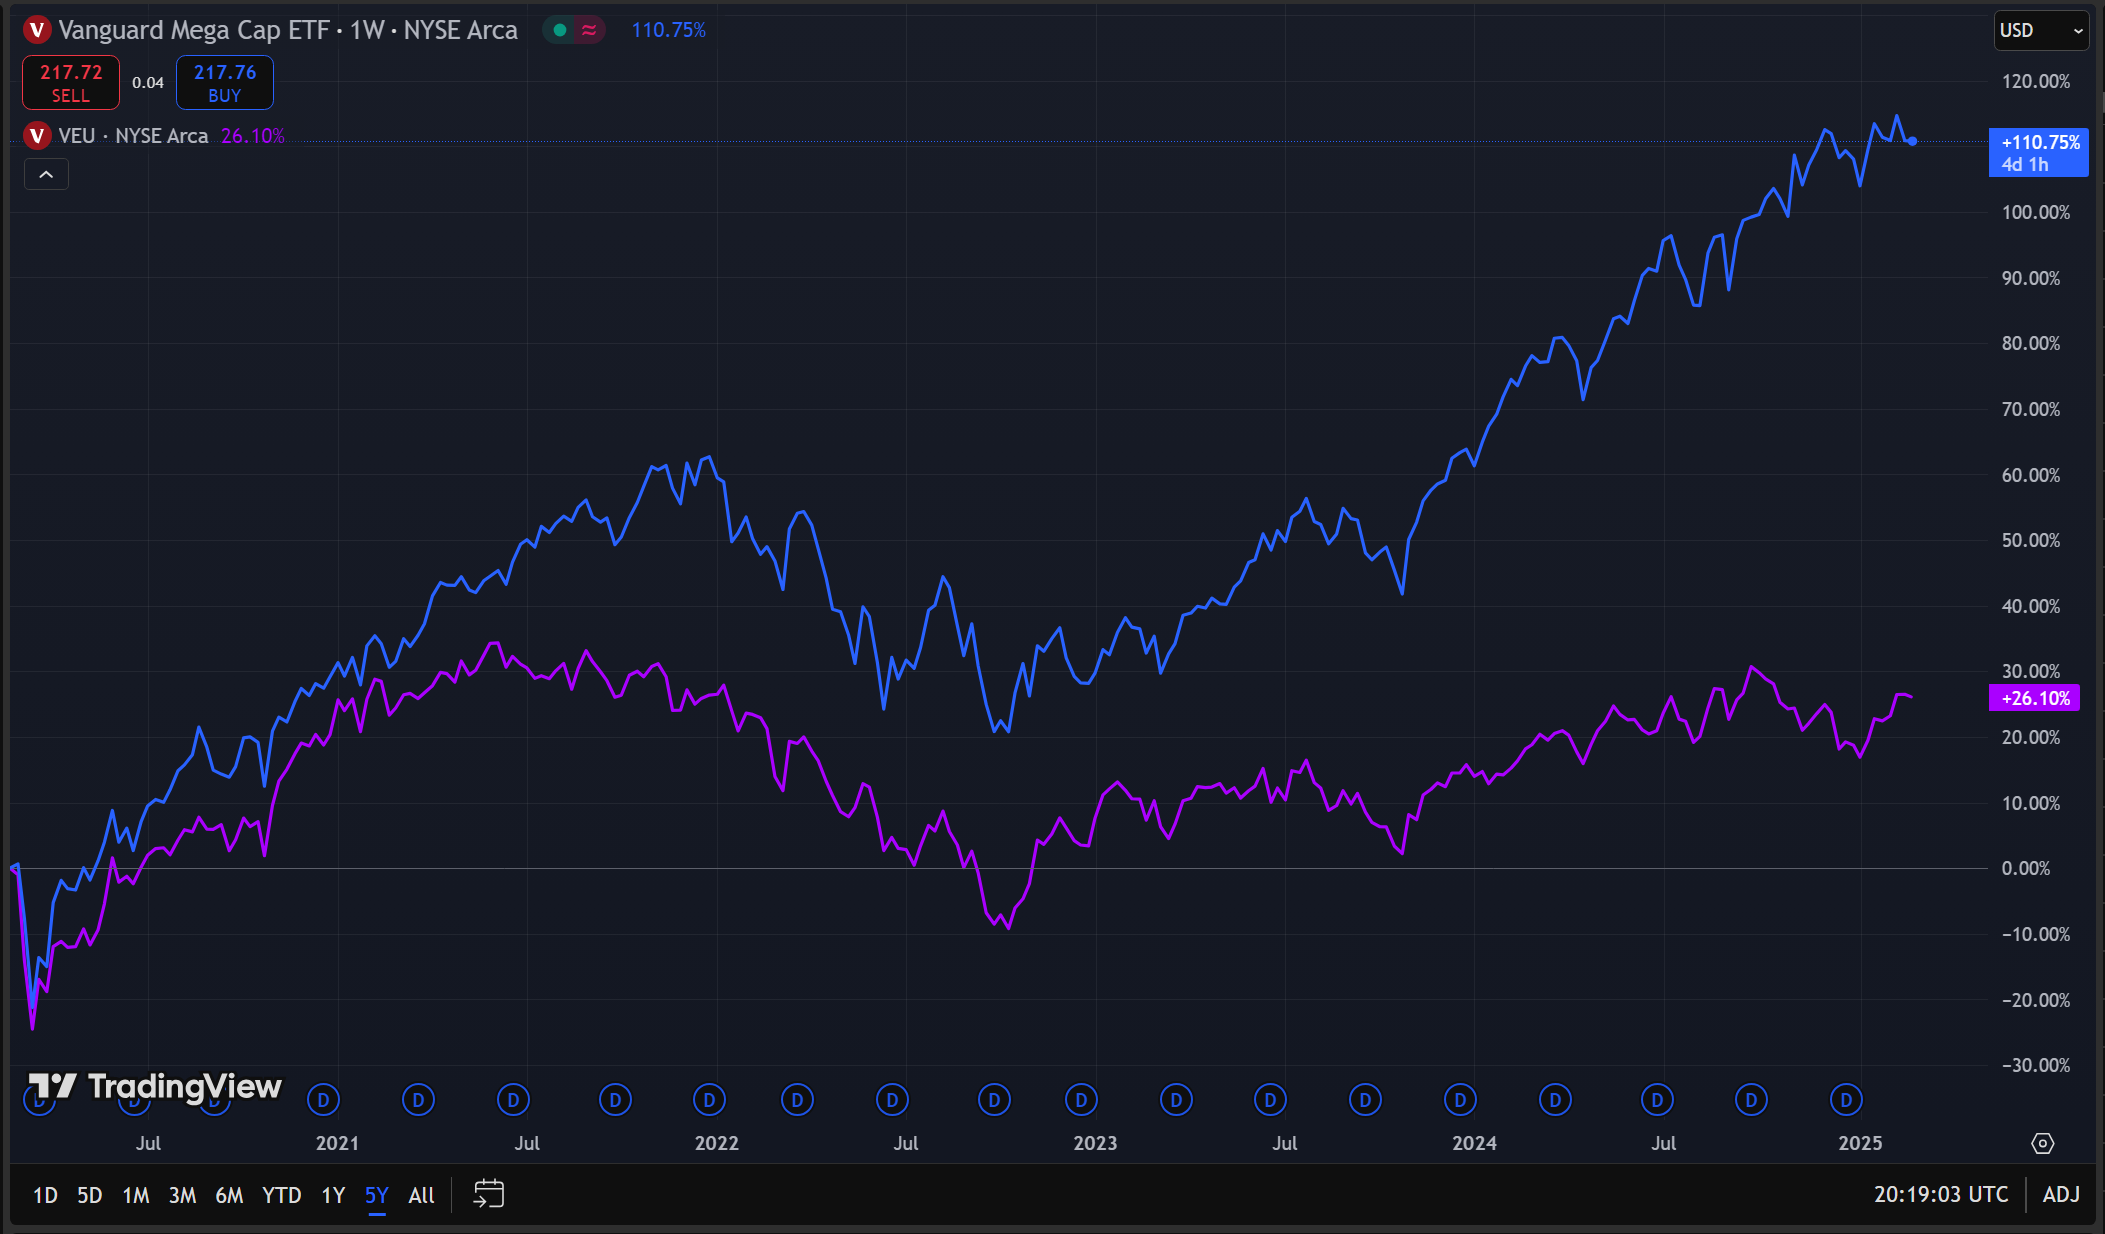Click dividend marker nearest the 2022 label
Screen dimensions: 2105x1234
tap(709, 1100)
